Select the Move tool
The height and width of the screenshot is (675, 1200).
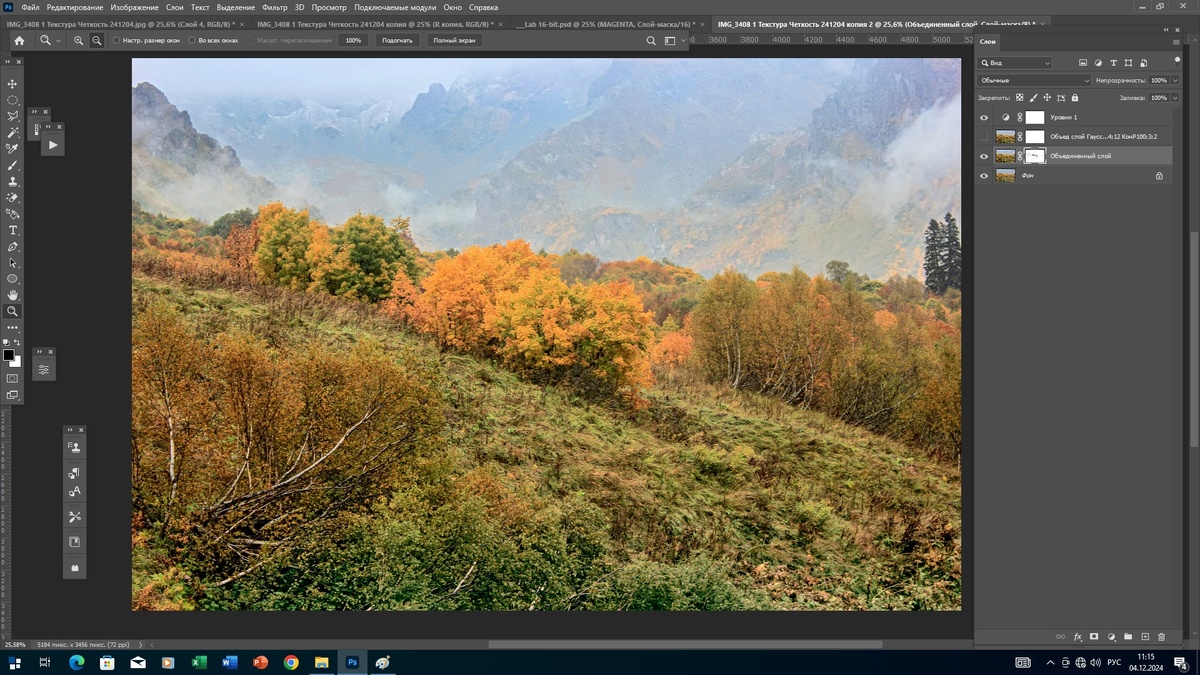point(13,84)
